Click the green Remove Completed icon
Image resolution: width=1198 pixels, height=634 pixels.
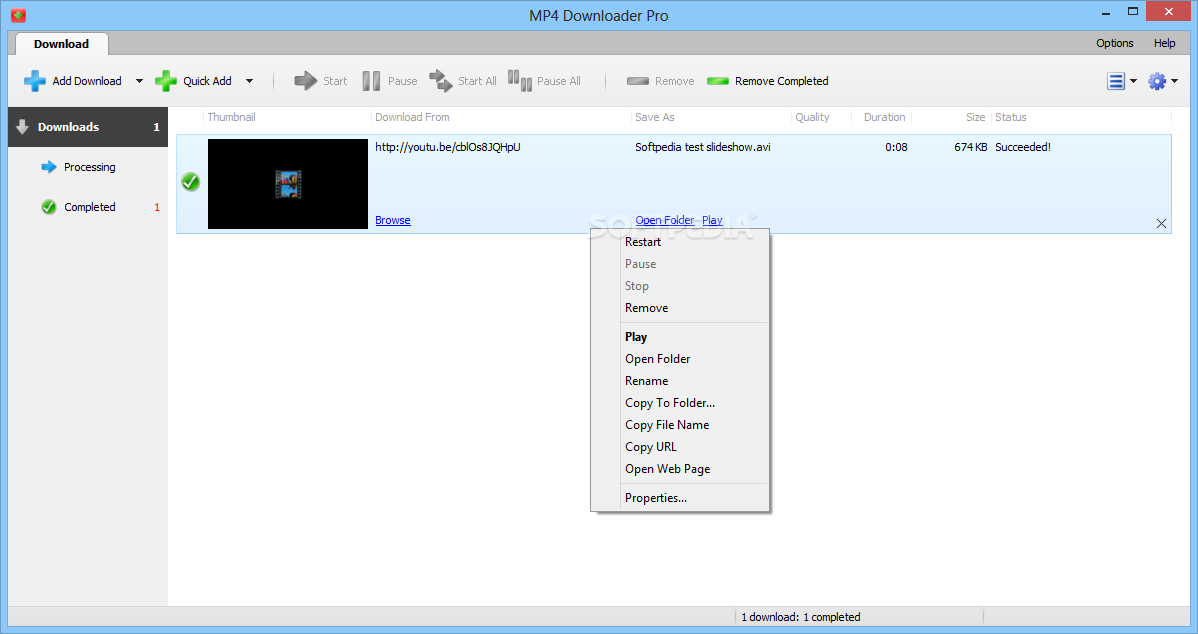(x=717, y=81)
